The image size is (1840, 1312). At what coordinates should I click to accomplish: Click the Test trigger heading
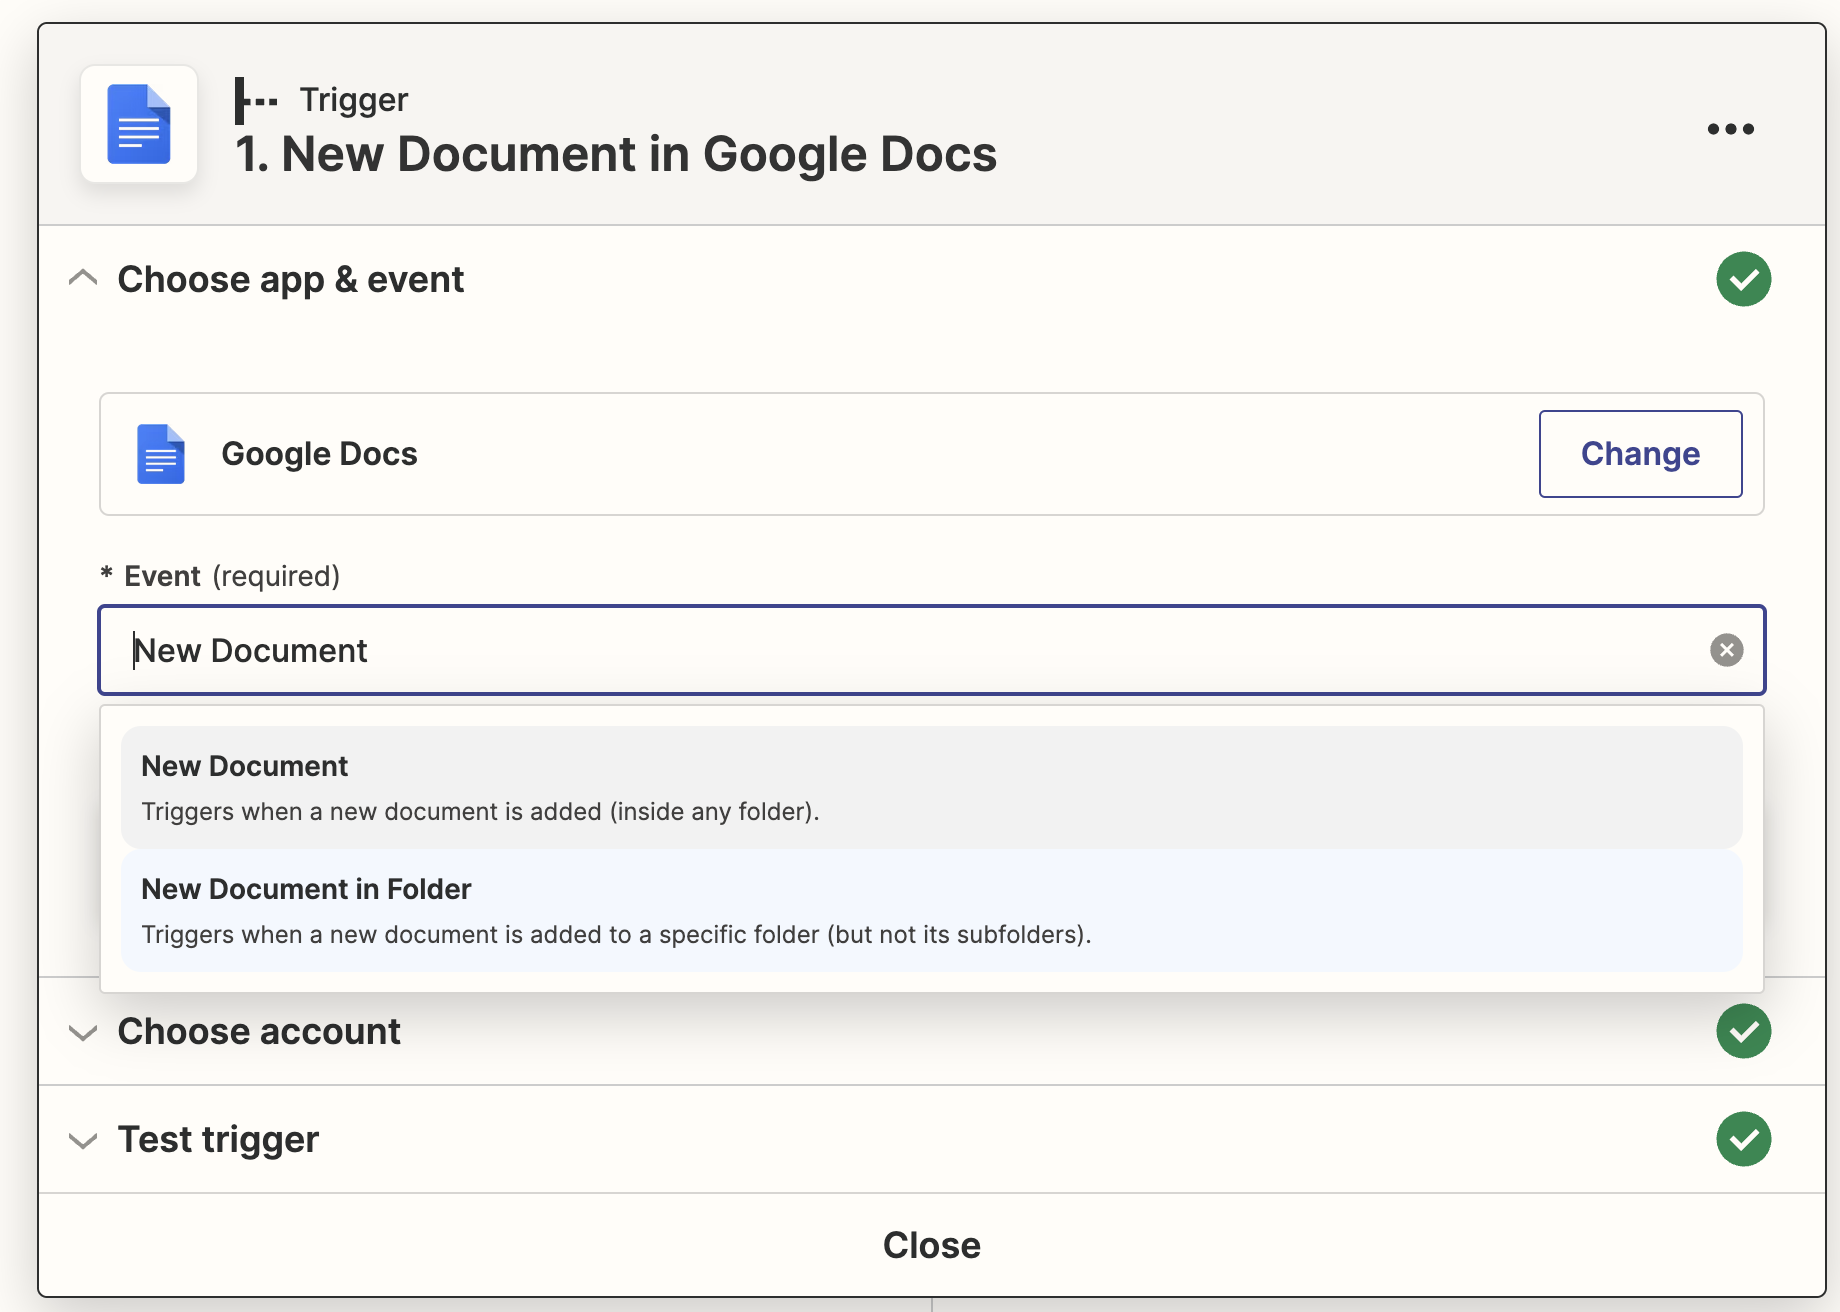[218, 1140]
